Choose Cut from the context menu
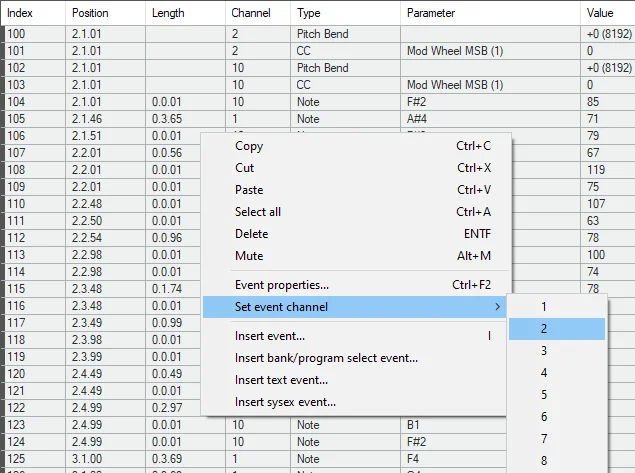The width and height of the screenshot is (635, 473). (354, 168)
